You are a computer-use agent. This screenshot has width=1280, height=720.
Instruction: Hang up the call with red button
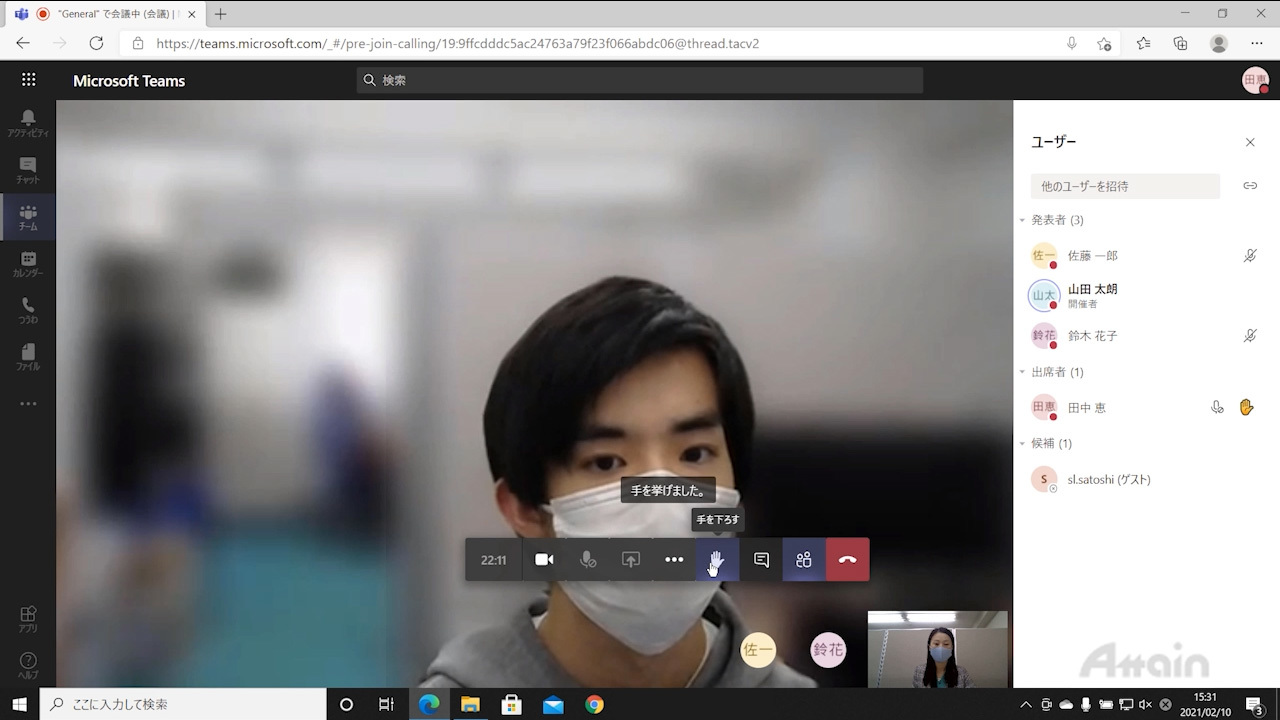pos(847,560)
